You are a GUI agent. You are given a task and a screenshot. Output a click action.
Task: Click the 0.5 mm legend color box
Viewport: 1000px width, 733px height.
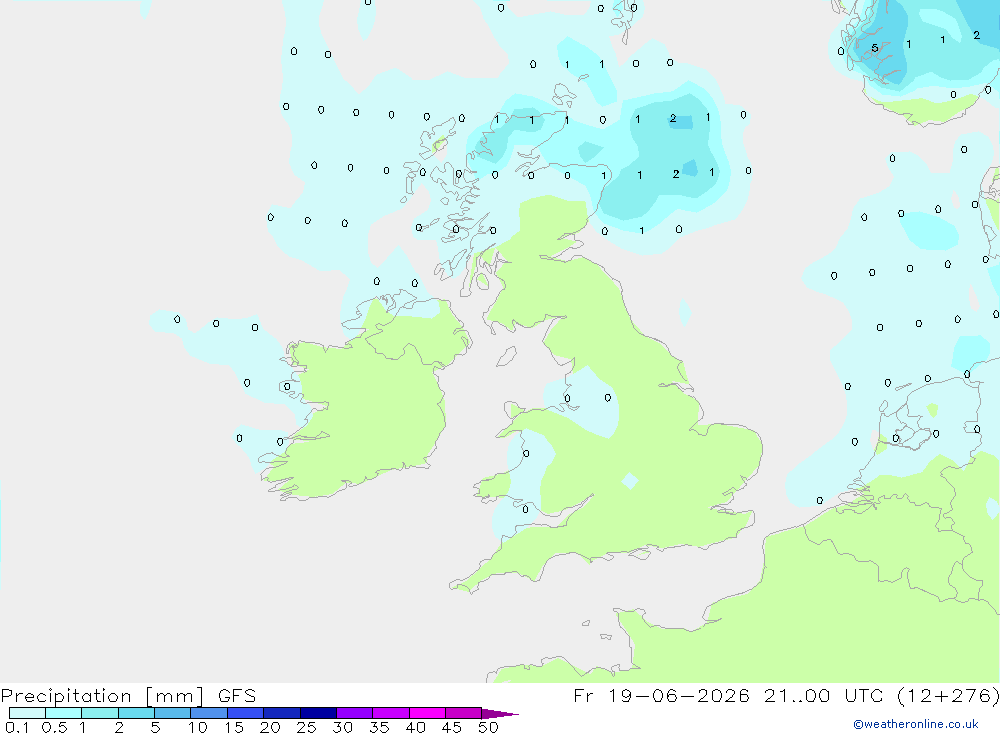(x=64, y=713)
